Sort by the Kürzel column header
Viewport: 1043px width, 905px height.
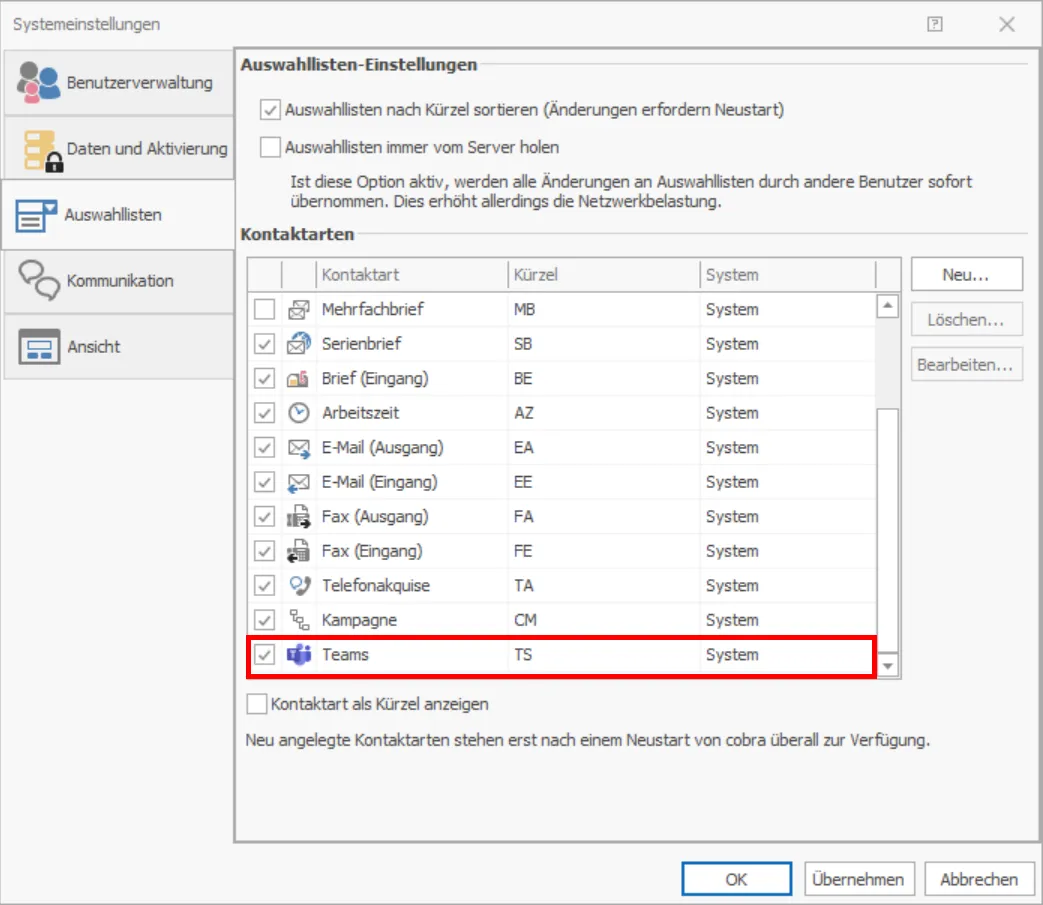coord(603,275)
